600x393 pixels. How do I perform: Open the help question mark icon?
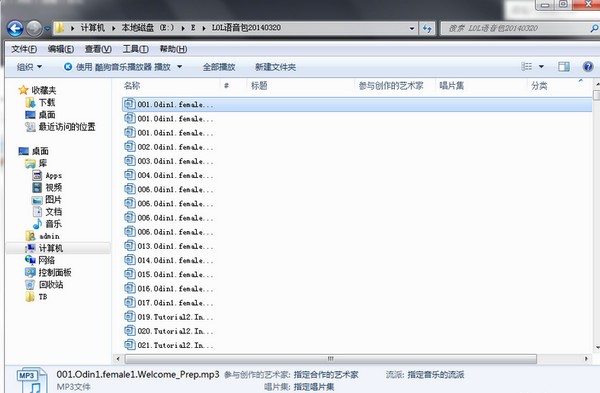[588, 67]
